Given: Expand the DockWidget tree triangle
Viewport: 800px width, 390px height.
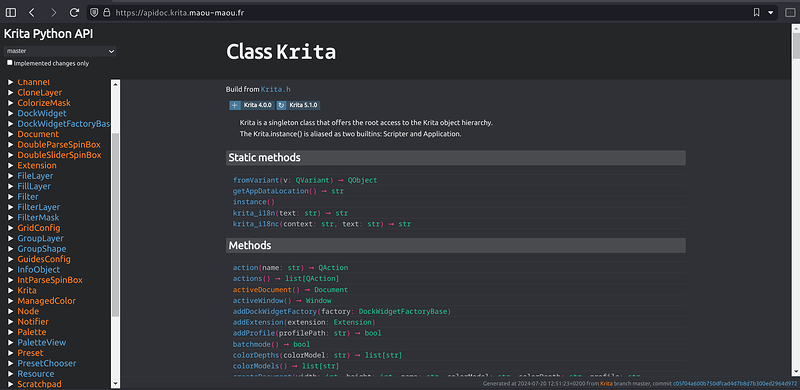Looking at the screenshot, I should click(11, 113).
